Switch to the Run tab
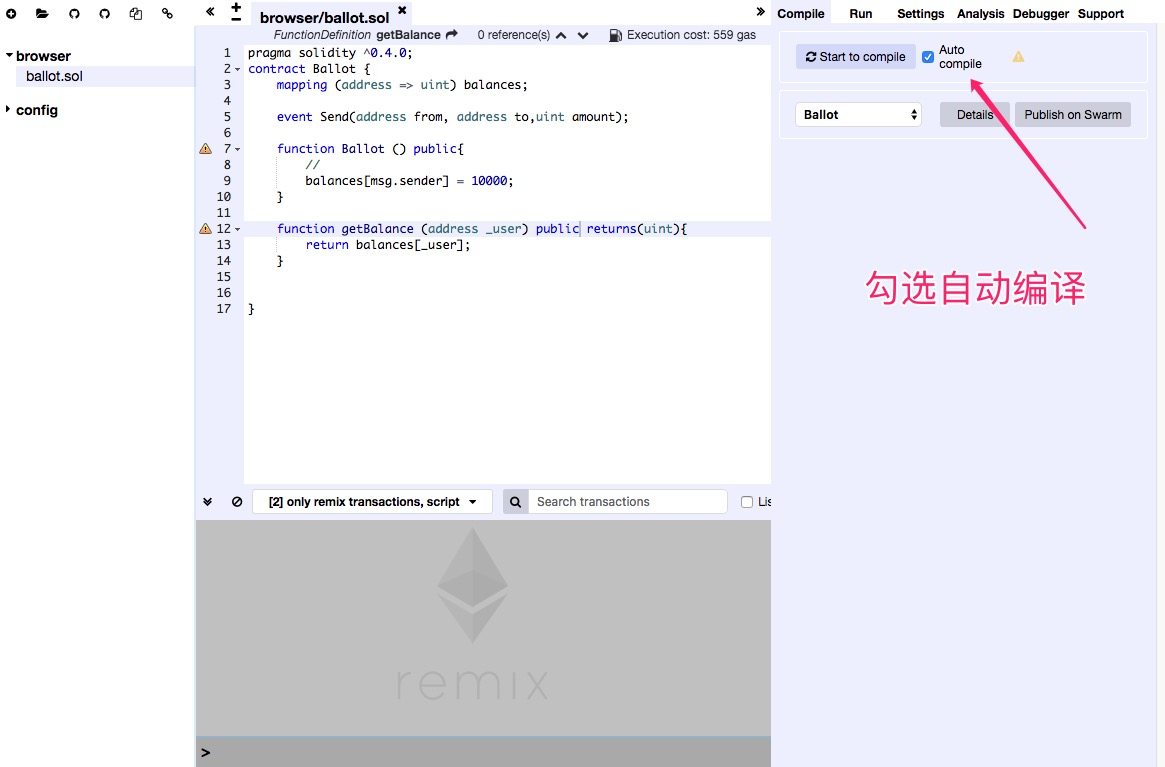The height and width of the screenshot is (767, 1165). click(x=860, y=13)
